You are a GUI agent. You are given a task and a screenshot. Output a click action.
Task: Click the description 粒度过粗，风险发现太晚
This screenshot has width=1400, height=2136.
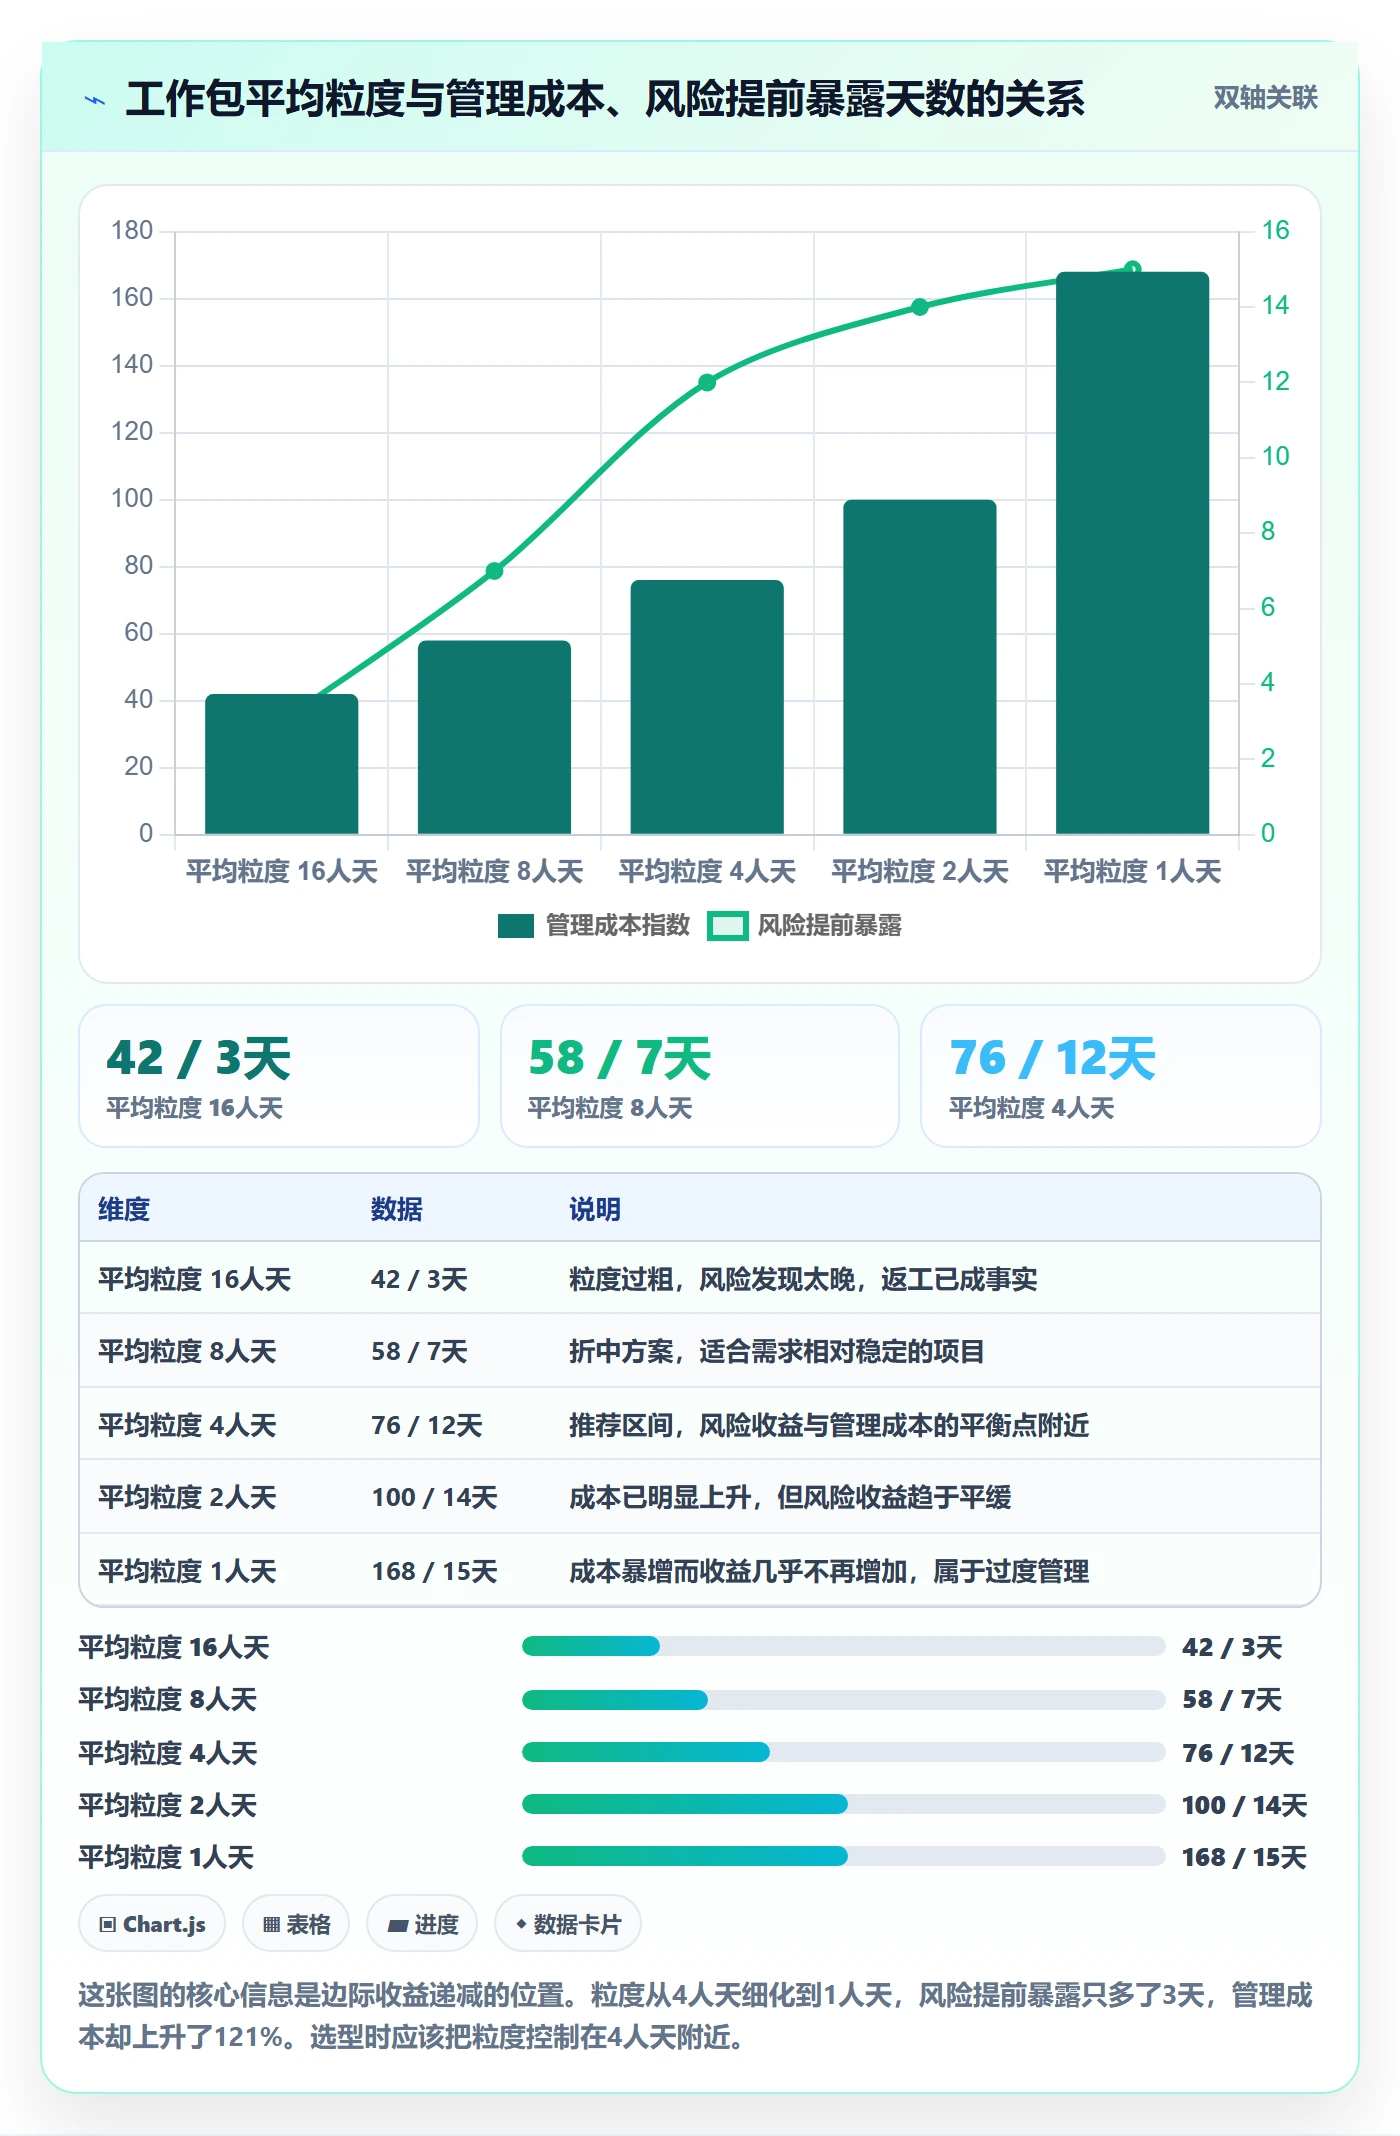(x=803, y=1279)
